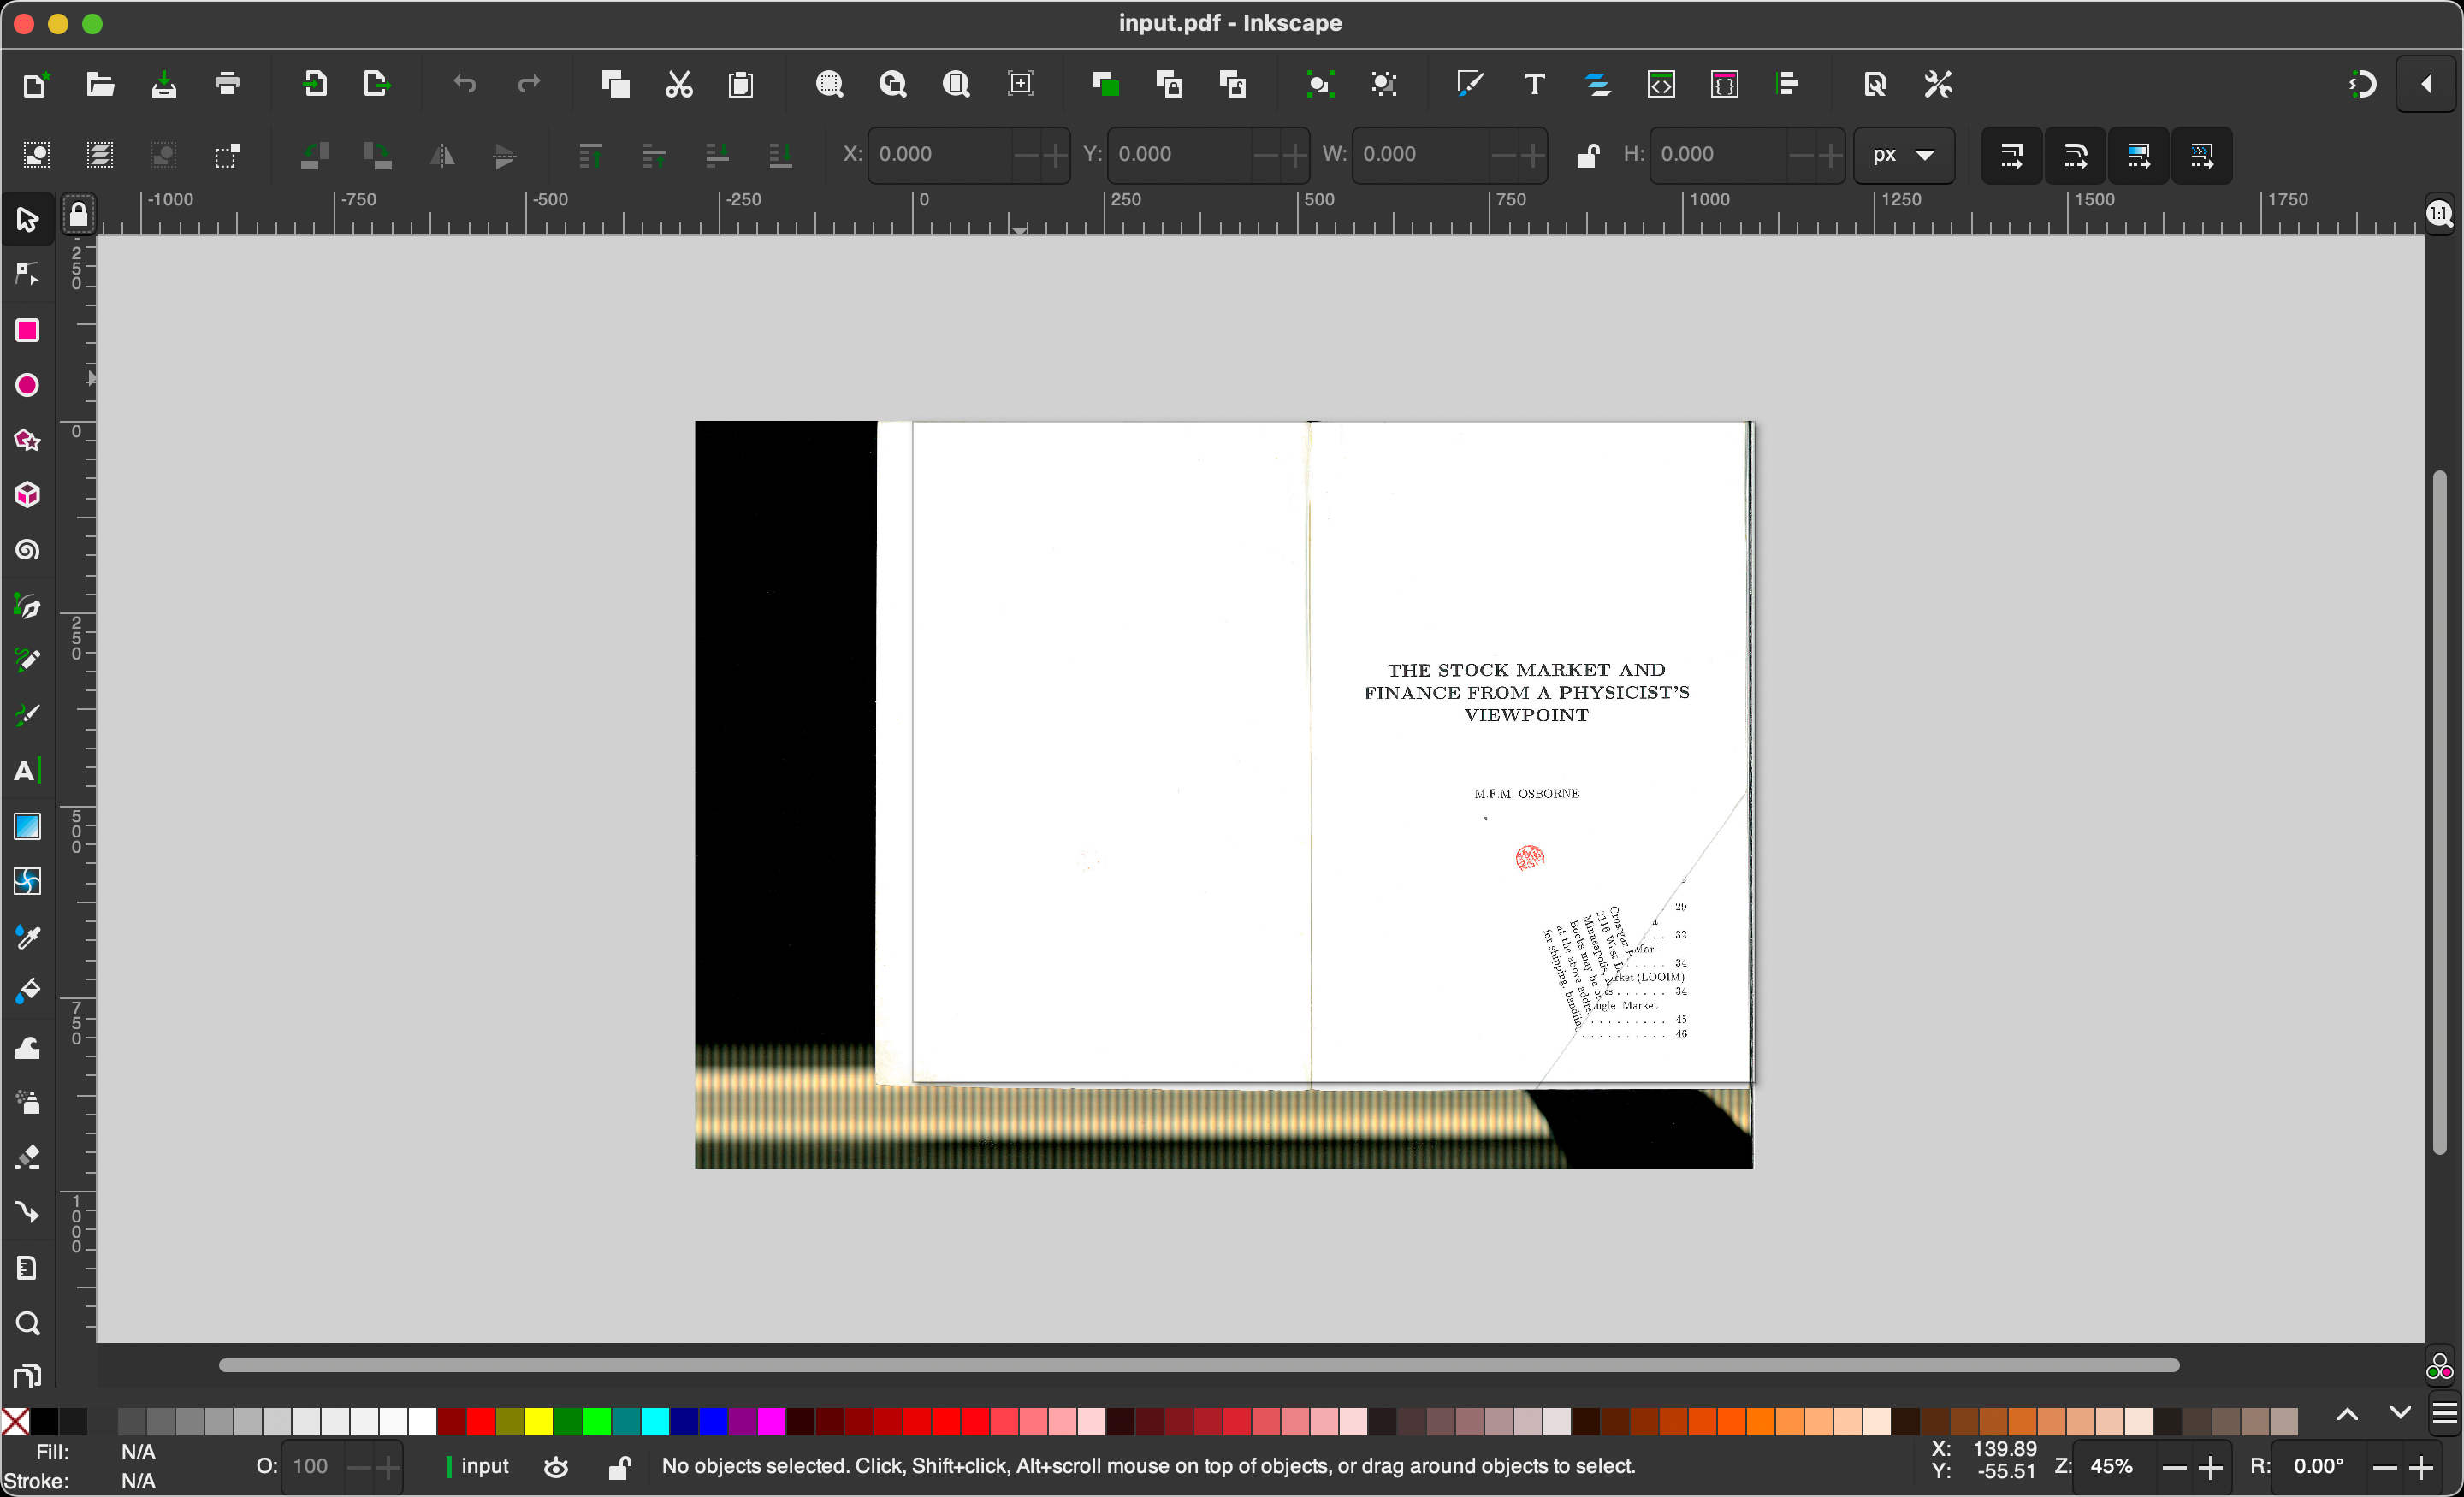Toggle the layer lock in the status bar

(x=619, y=1467)
